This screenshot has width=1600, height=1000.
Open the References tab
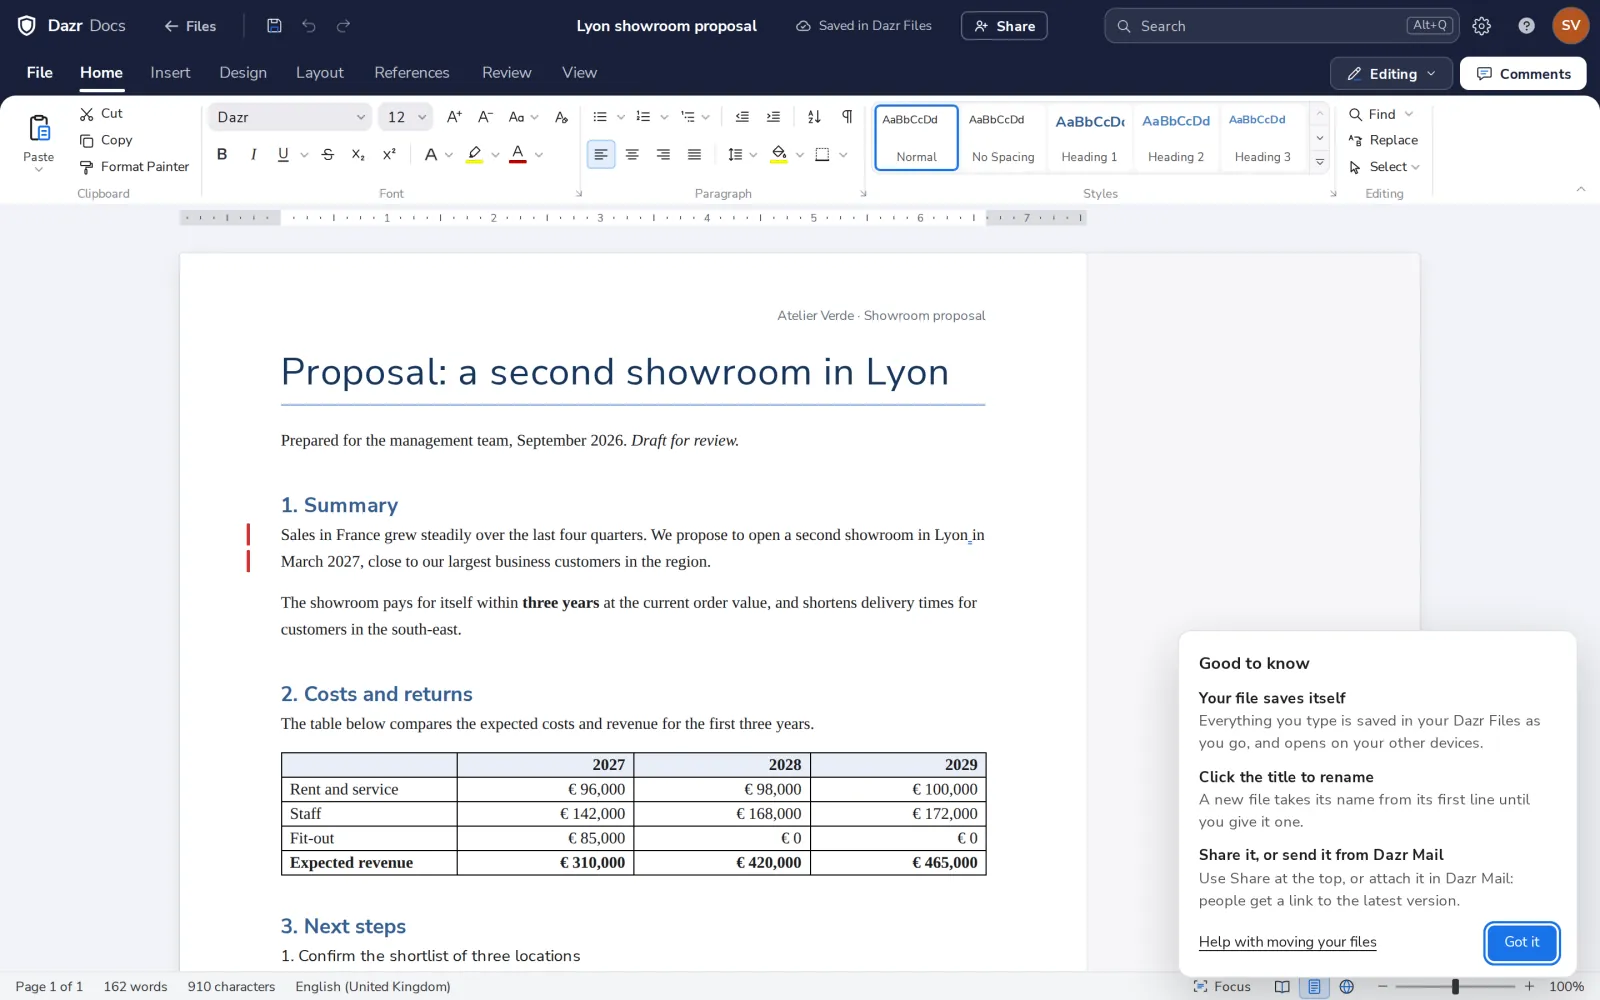pyautogui.click(x=412, y=73)
